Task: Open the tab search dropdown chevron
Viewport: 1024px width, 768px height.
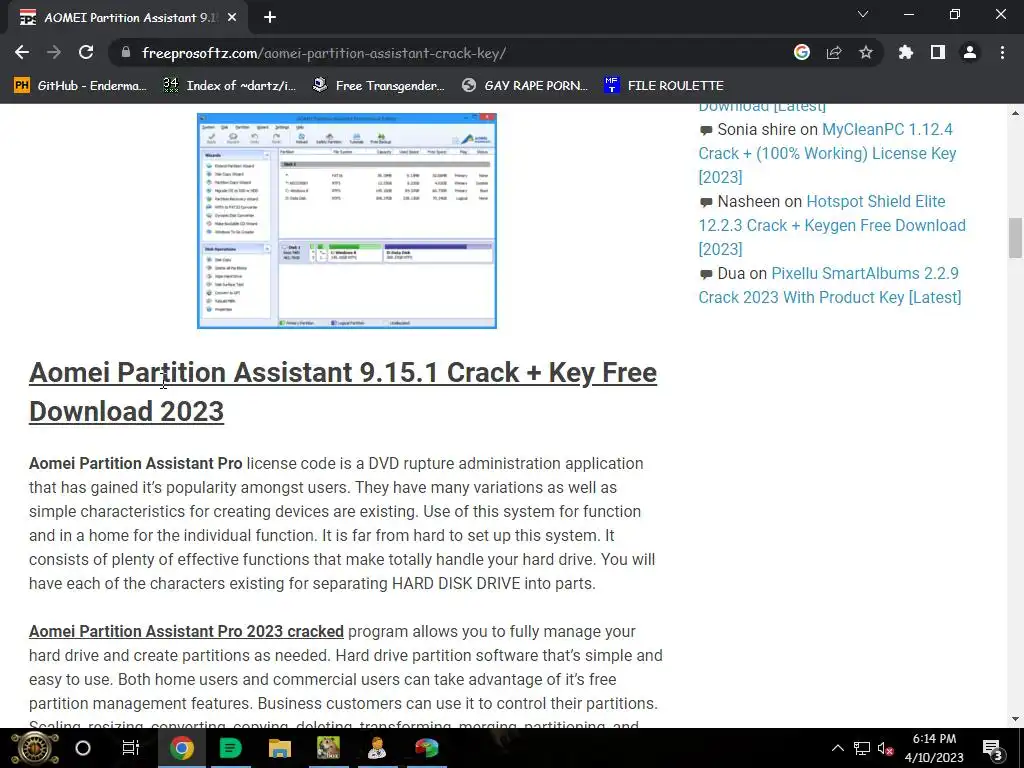Action: [863, 14]
